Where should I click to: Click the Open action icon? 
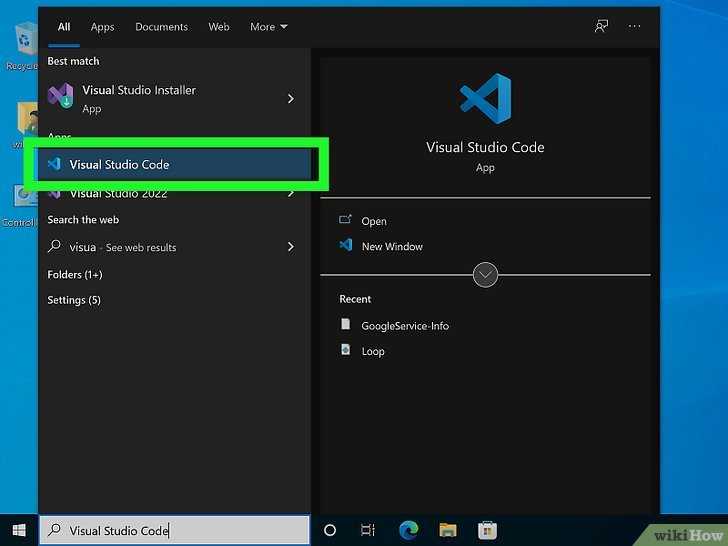point(345,220)
